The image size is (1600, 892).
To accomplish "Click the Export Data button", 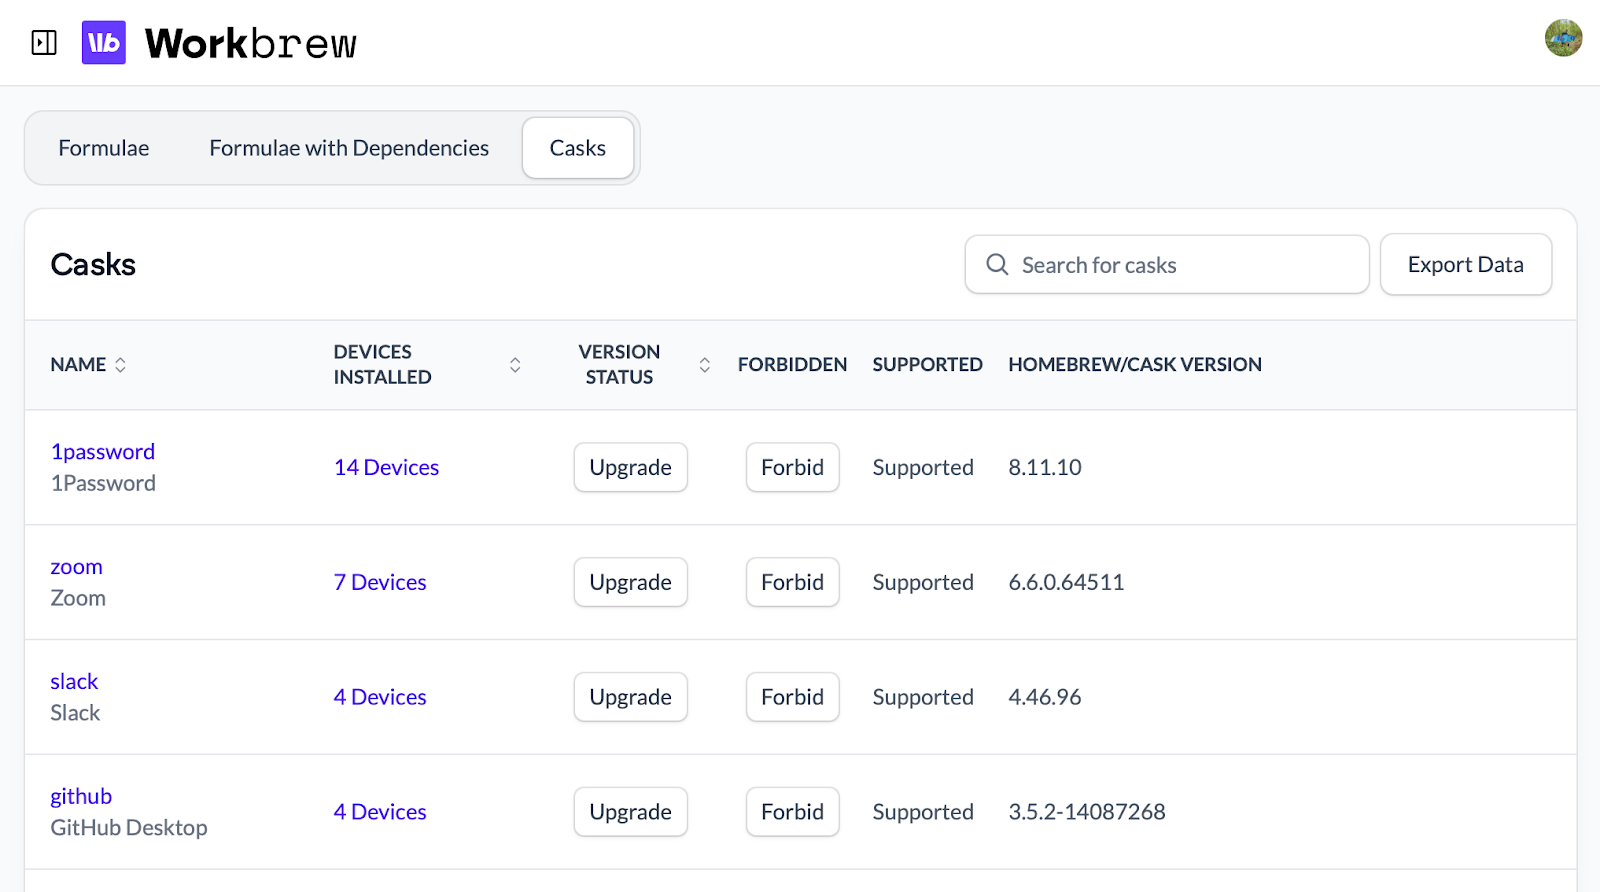I will (1465, 265).
